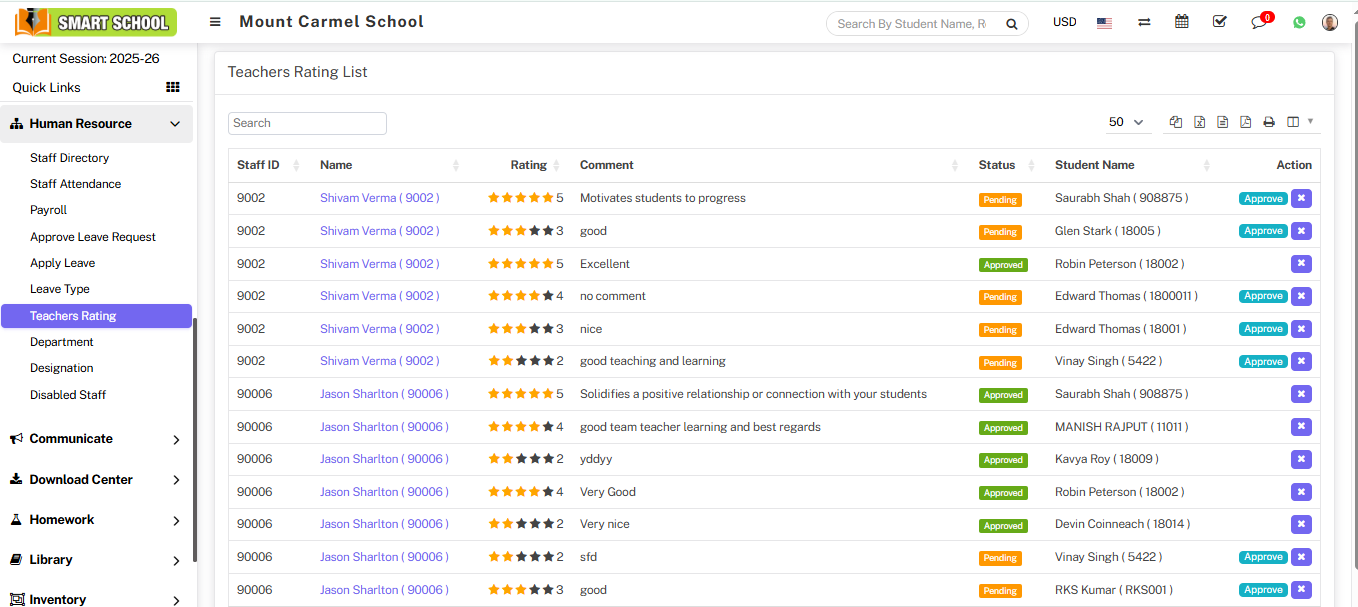Approve the rating from Glen Stark

tap(1262, 230)
